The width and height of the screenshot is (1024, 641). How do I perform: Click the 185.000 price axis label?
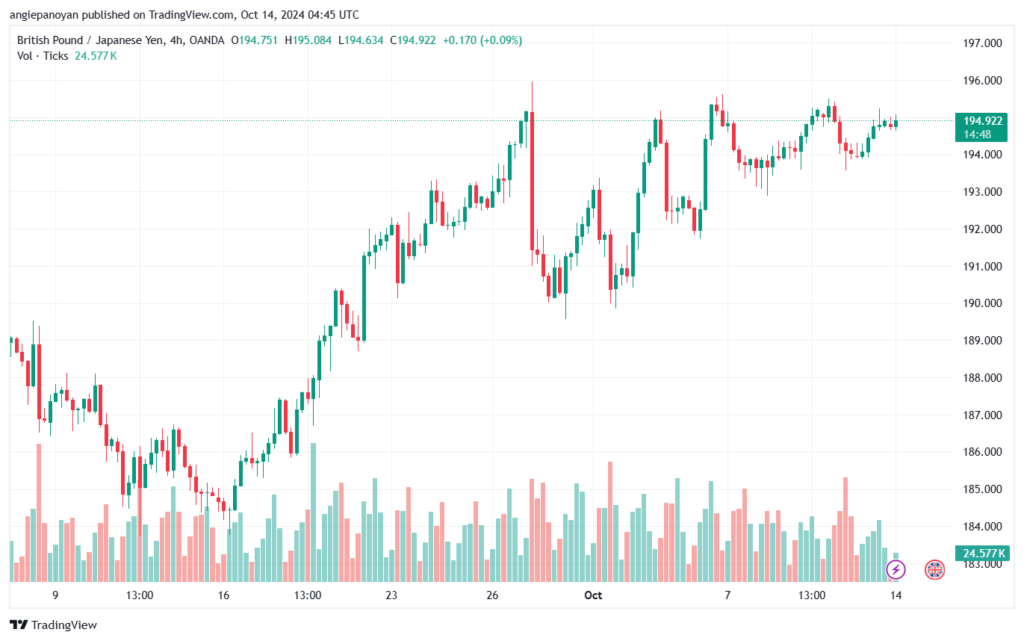coord(982,489)
